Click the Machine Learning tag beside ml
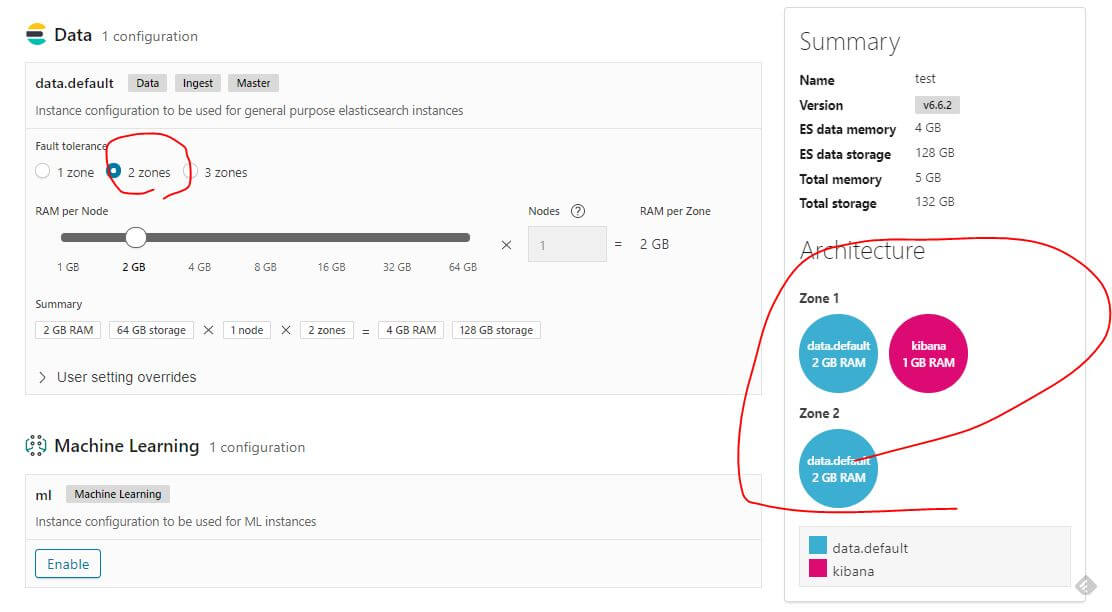 [118, 494]
